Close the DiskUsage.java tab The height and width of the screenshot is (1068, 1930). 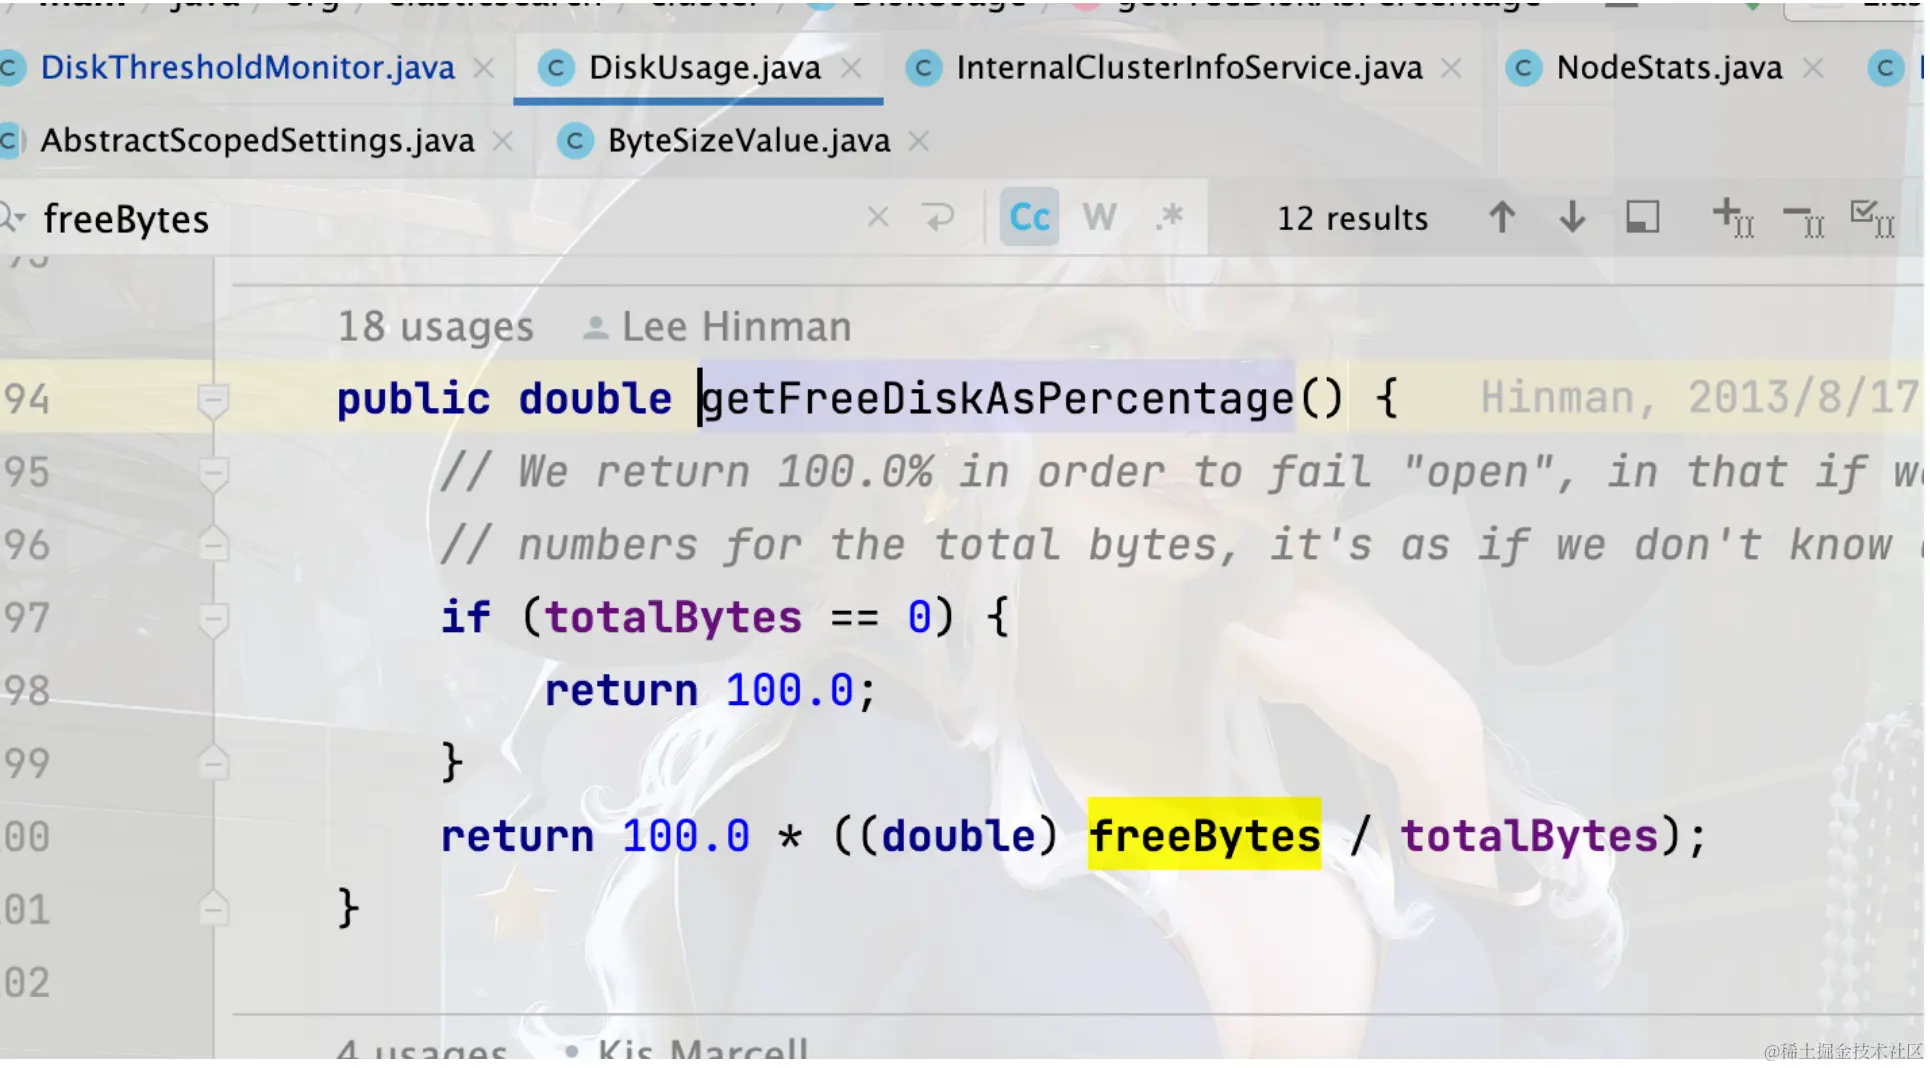(851, 68)
